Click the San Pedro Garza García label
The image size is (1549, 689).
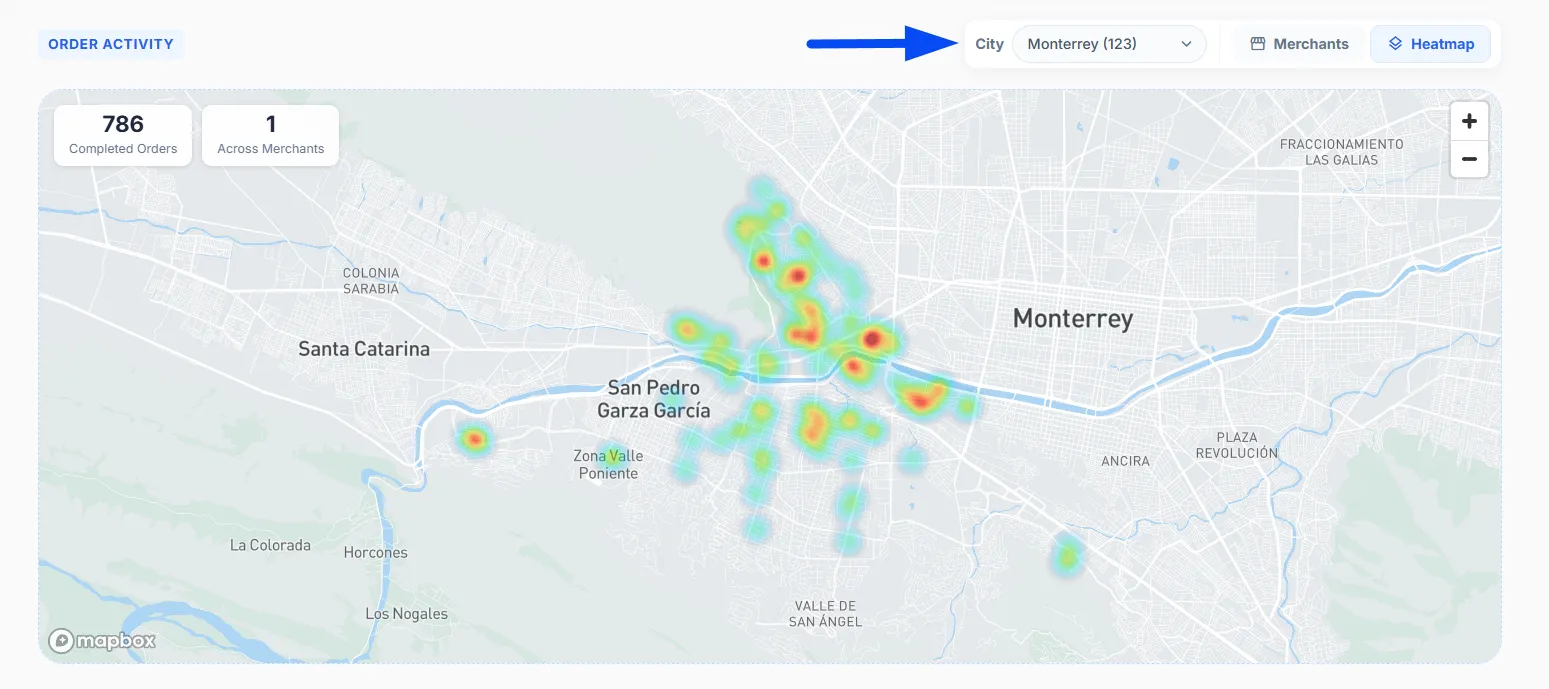click(654, 399)
